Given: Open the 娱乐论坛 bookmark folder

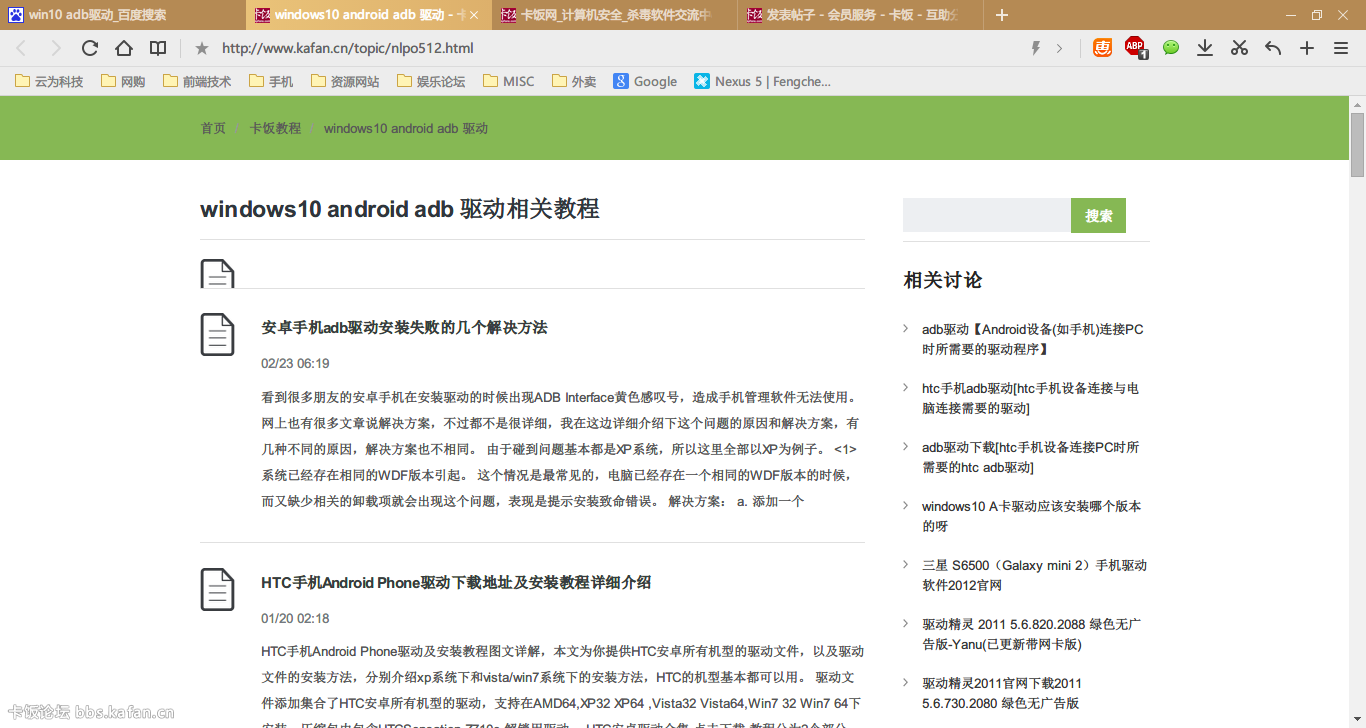Looking at the screenshot, I should coord(431,82).
